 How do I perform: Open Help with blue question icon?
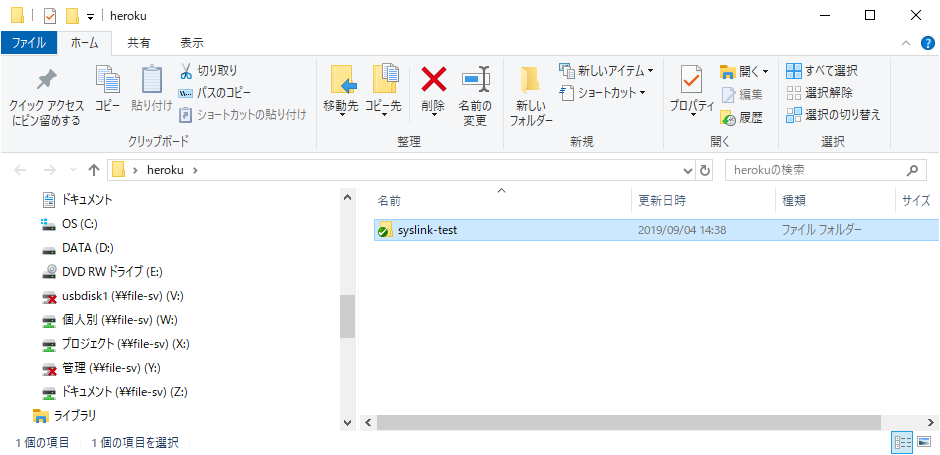[927, 43]
